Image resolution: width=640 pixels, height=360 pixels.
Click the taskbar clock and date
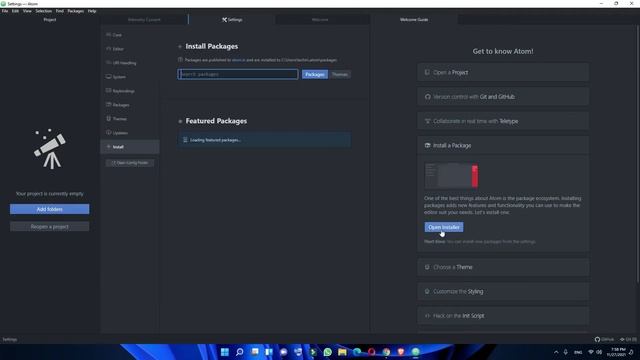point(617,352)
